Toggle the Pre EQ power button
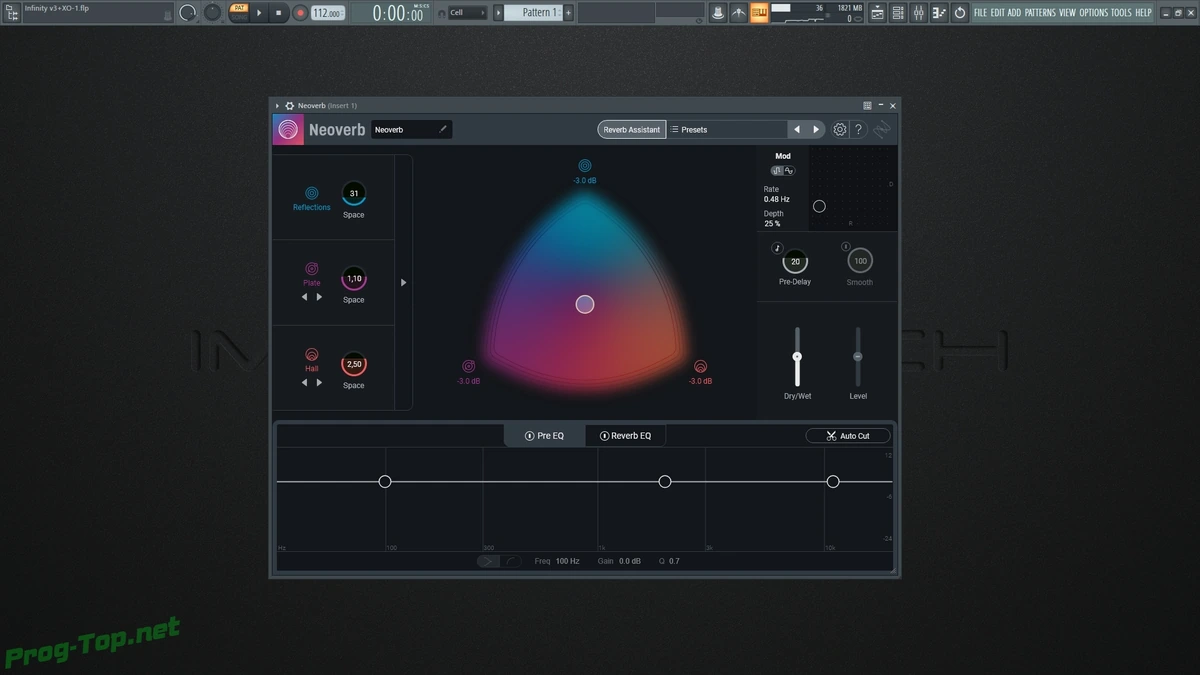 pyautogui.click(x=530, y=436)
